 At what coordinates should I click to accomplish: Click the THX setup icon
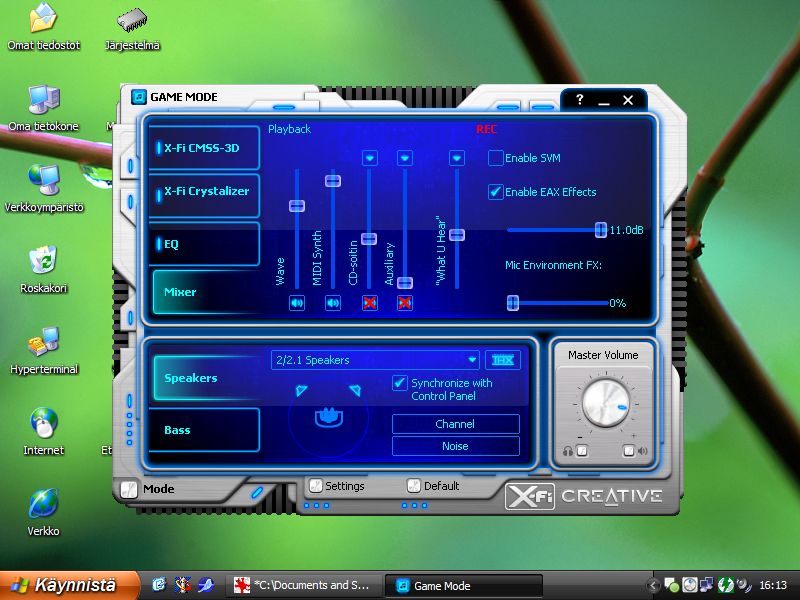tap(502, 360)
